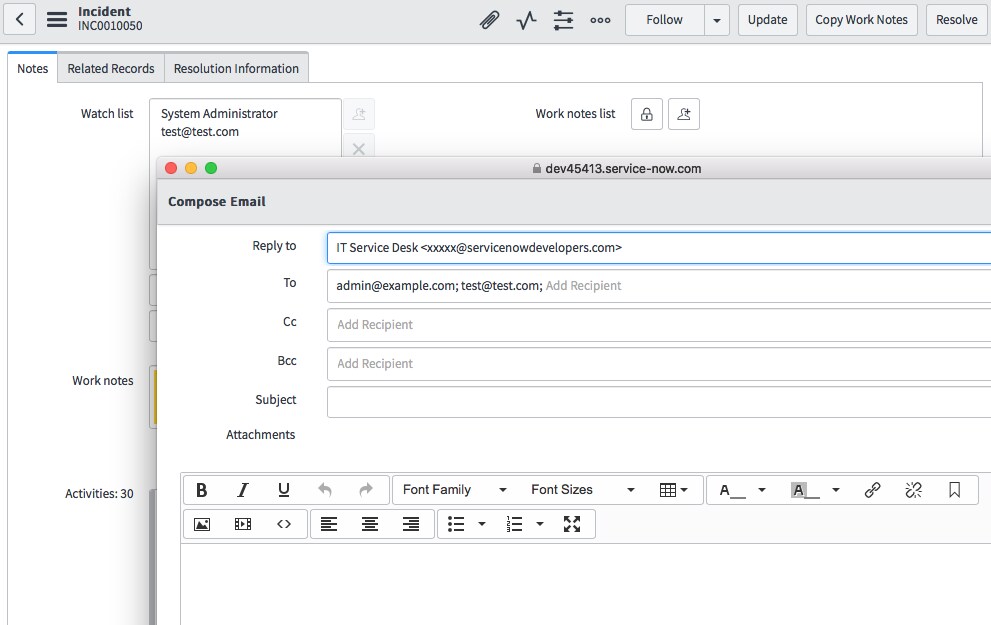Click the Update button
This screenshot has height=625, width=991.
[767, 20]
